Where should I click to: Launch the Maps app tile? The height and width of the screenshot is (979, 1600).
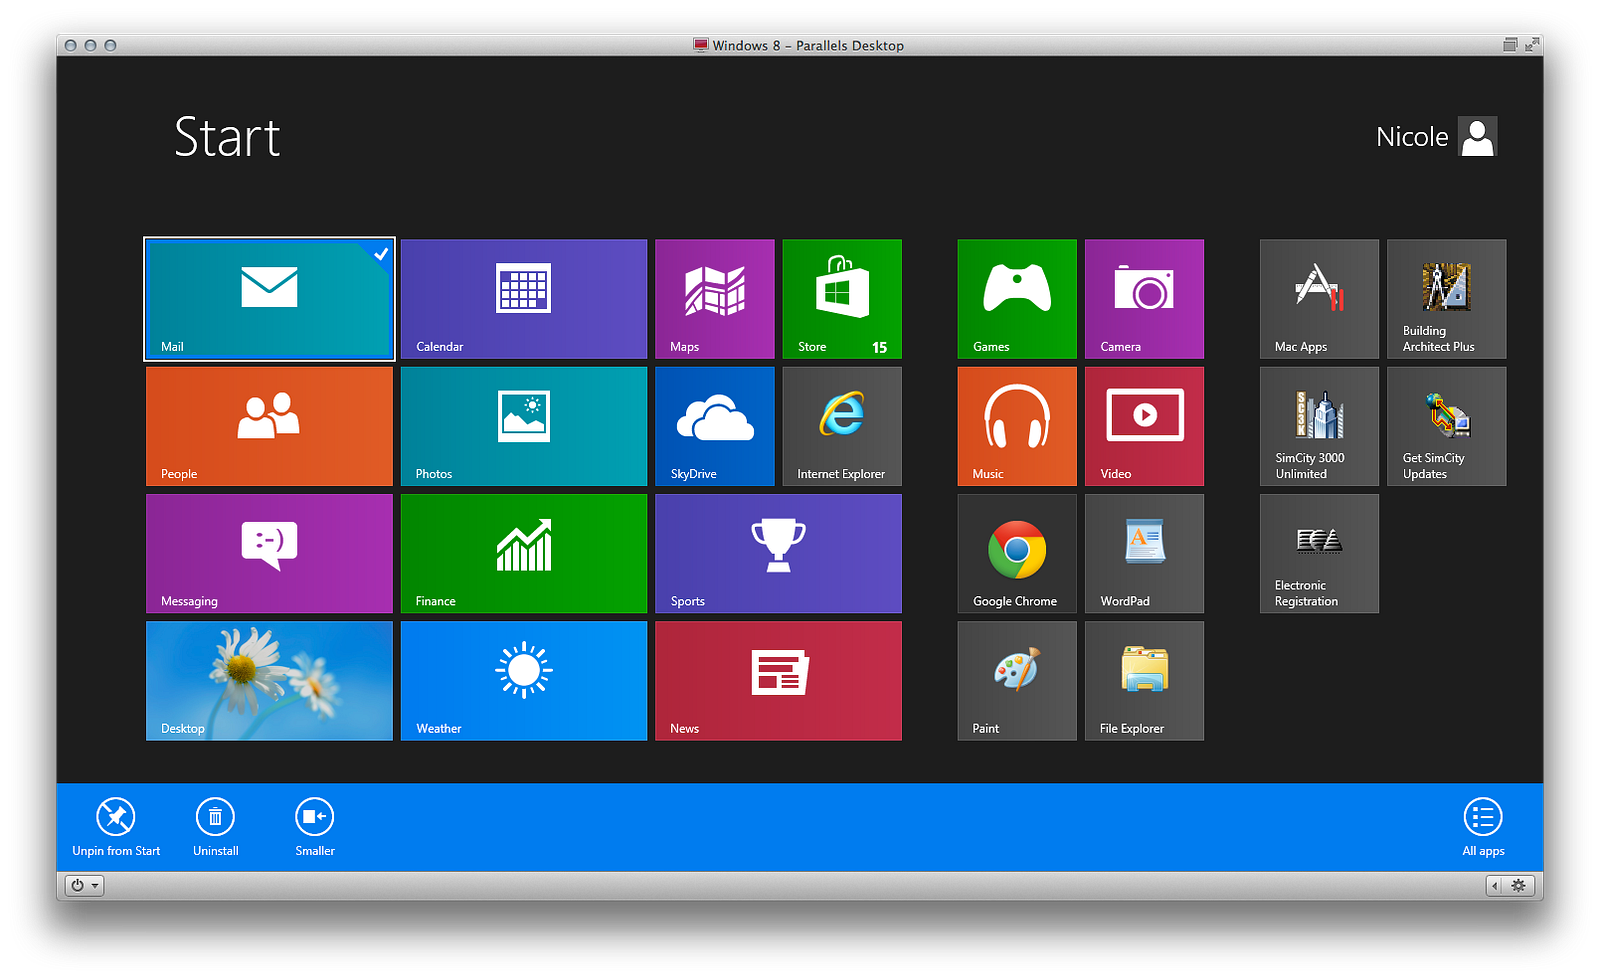click(715, 299)
